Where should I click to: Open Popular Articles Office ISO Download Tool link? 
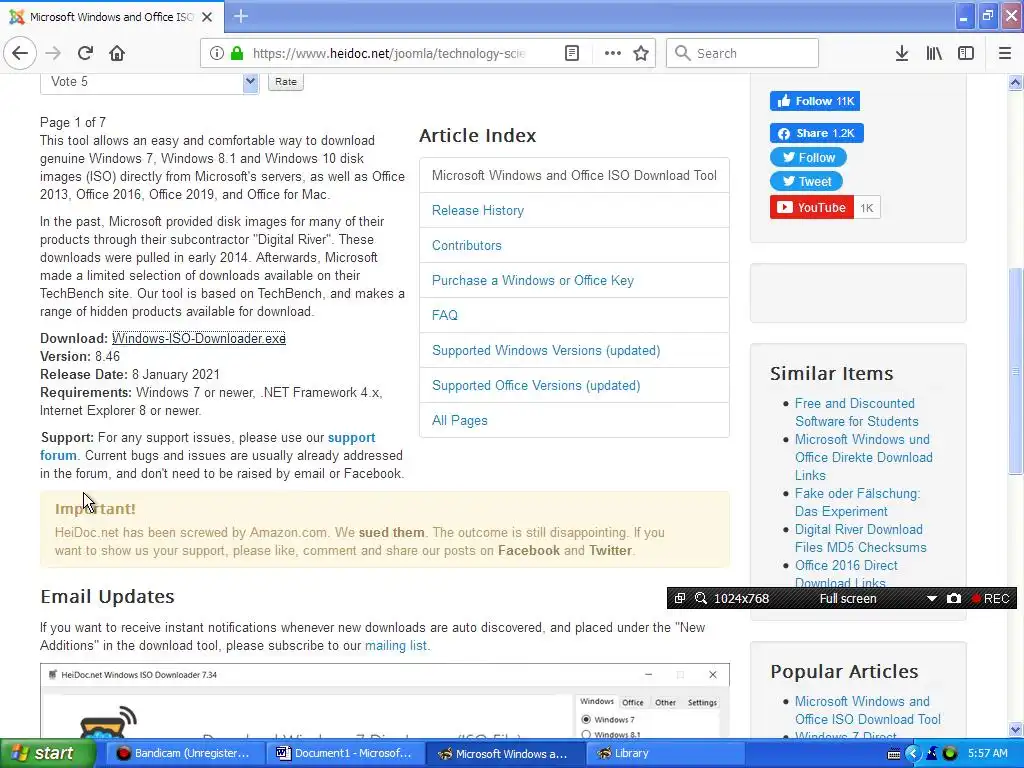click(868, 711)
